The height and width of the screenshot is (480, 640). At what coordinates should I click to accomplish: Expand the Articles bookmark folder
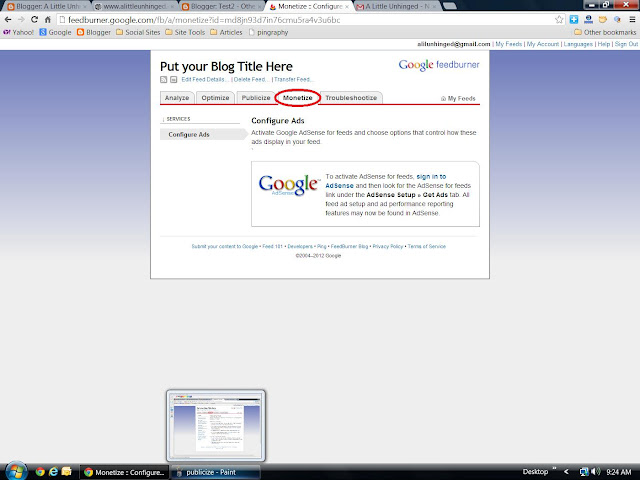226,32
